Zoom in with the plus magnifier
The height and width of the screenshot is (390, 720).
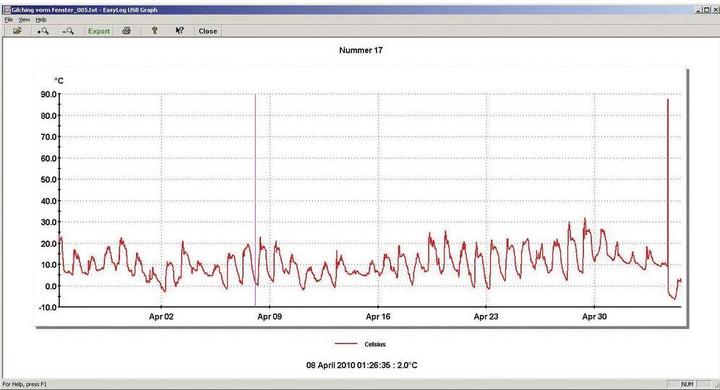tap(43, 31)
